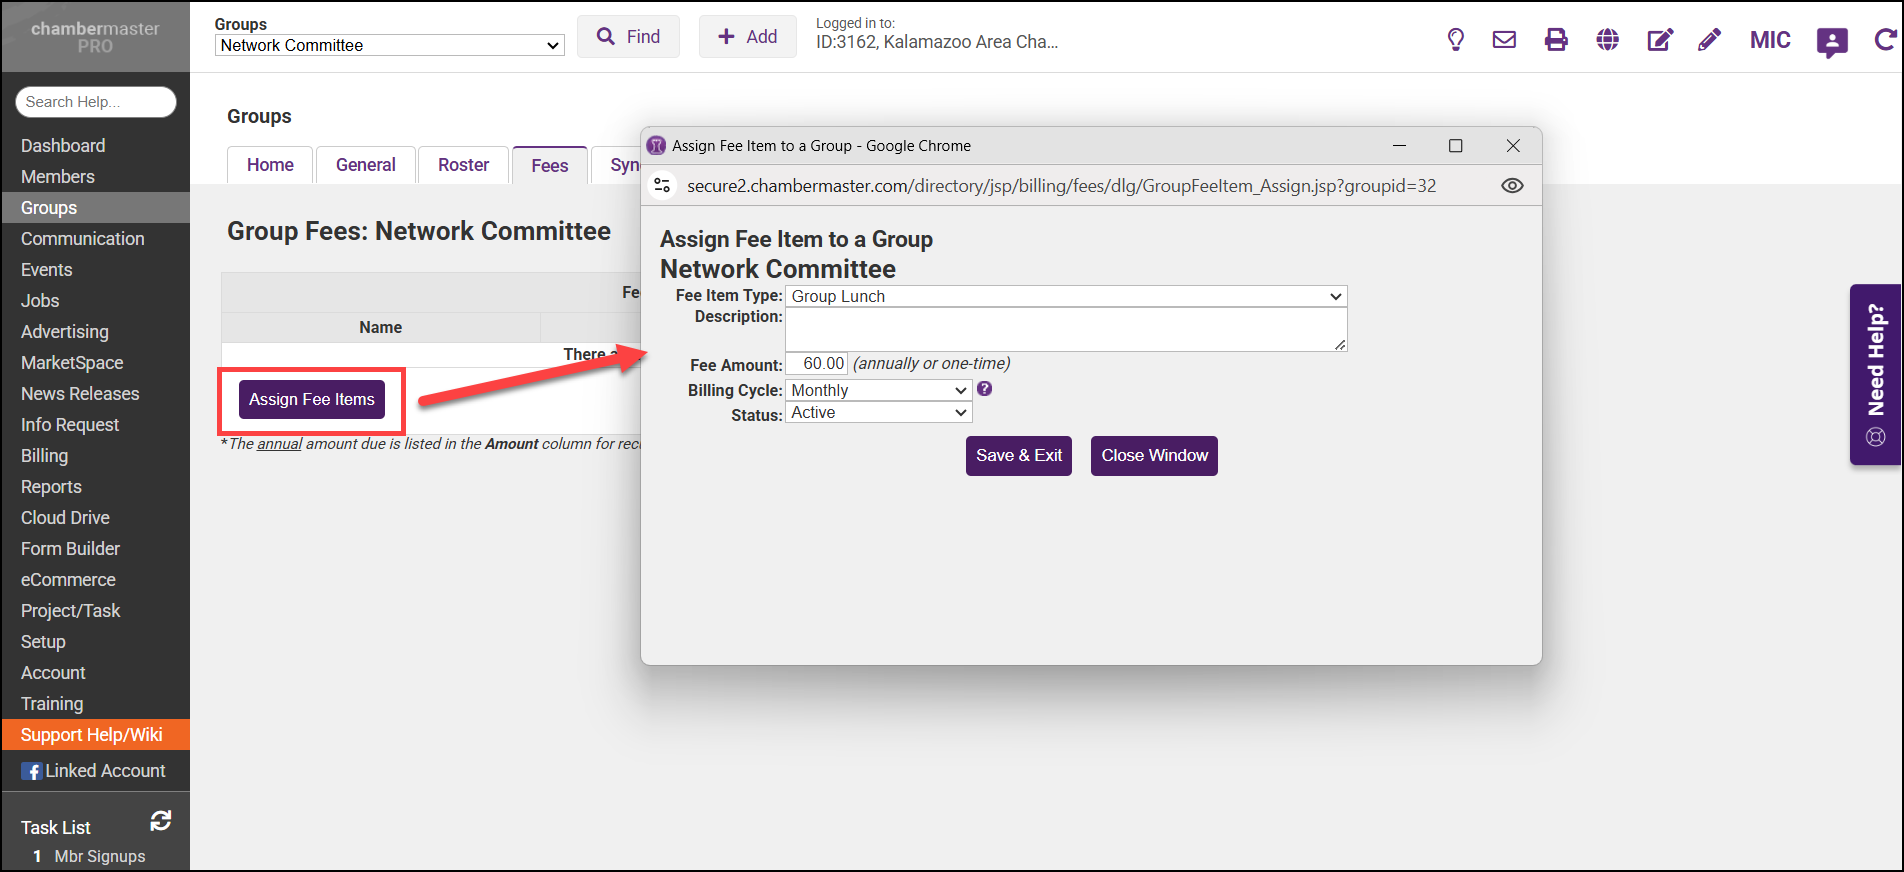Click the Billing Cycle help question icon
The height and width of the screenshot is (872, 1904).
984,389
